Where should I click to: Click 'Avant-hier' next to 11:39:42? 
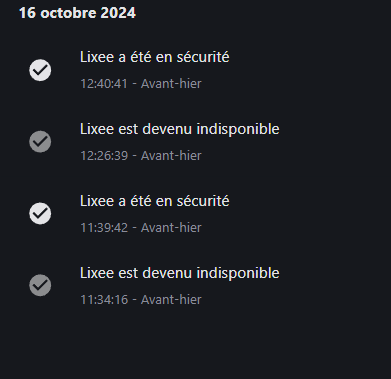(x=171, y=228)
